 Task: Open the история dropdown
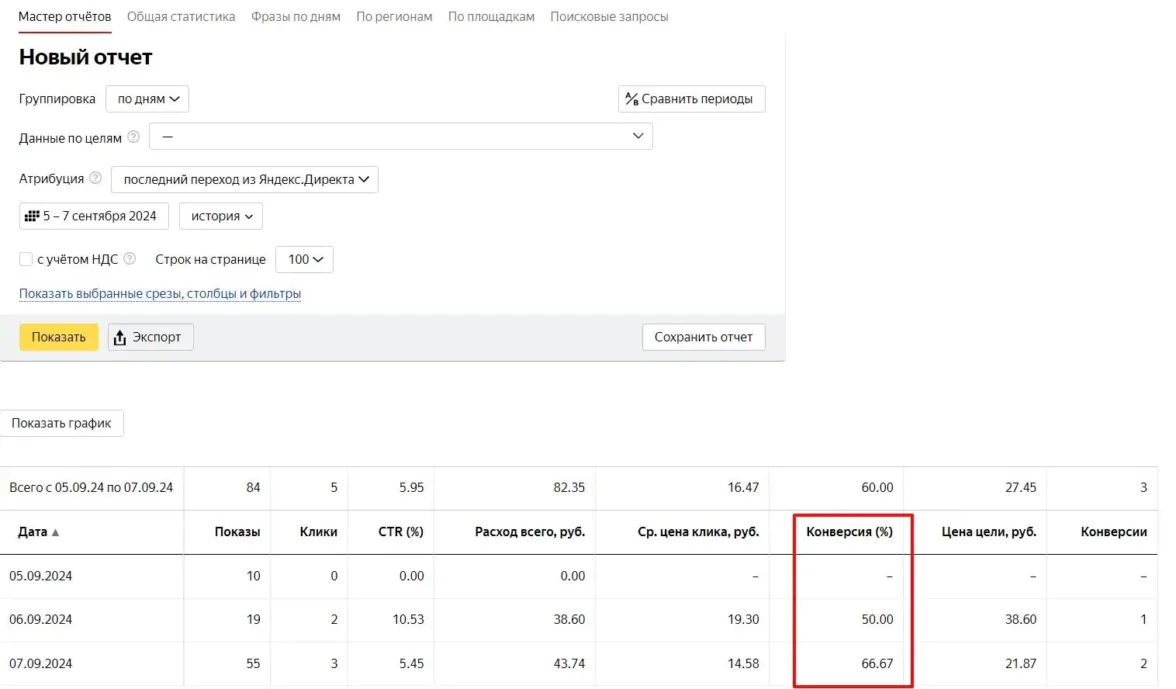coord(220,216)
